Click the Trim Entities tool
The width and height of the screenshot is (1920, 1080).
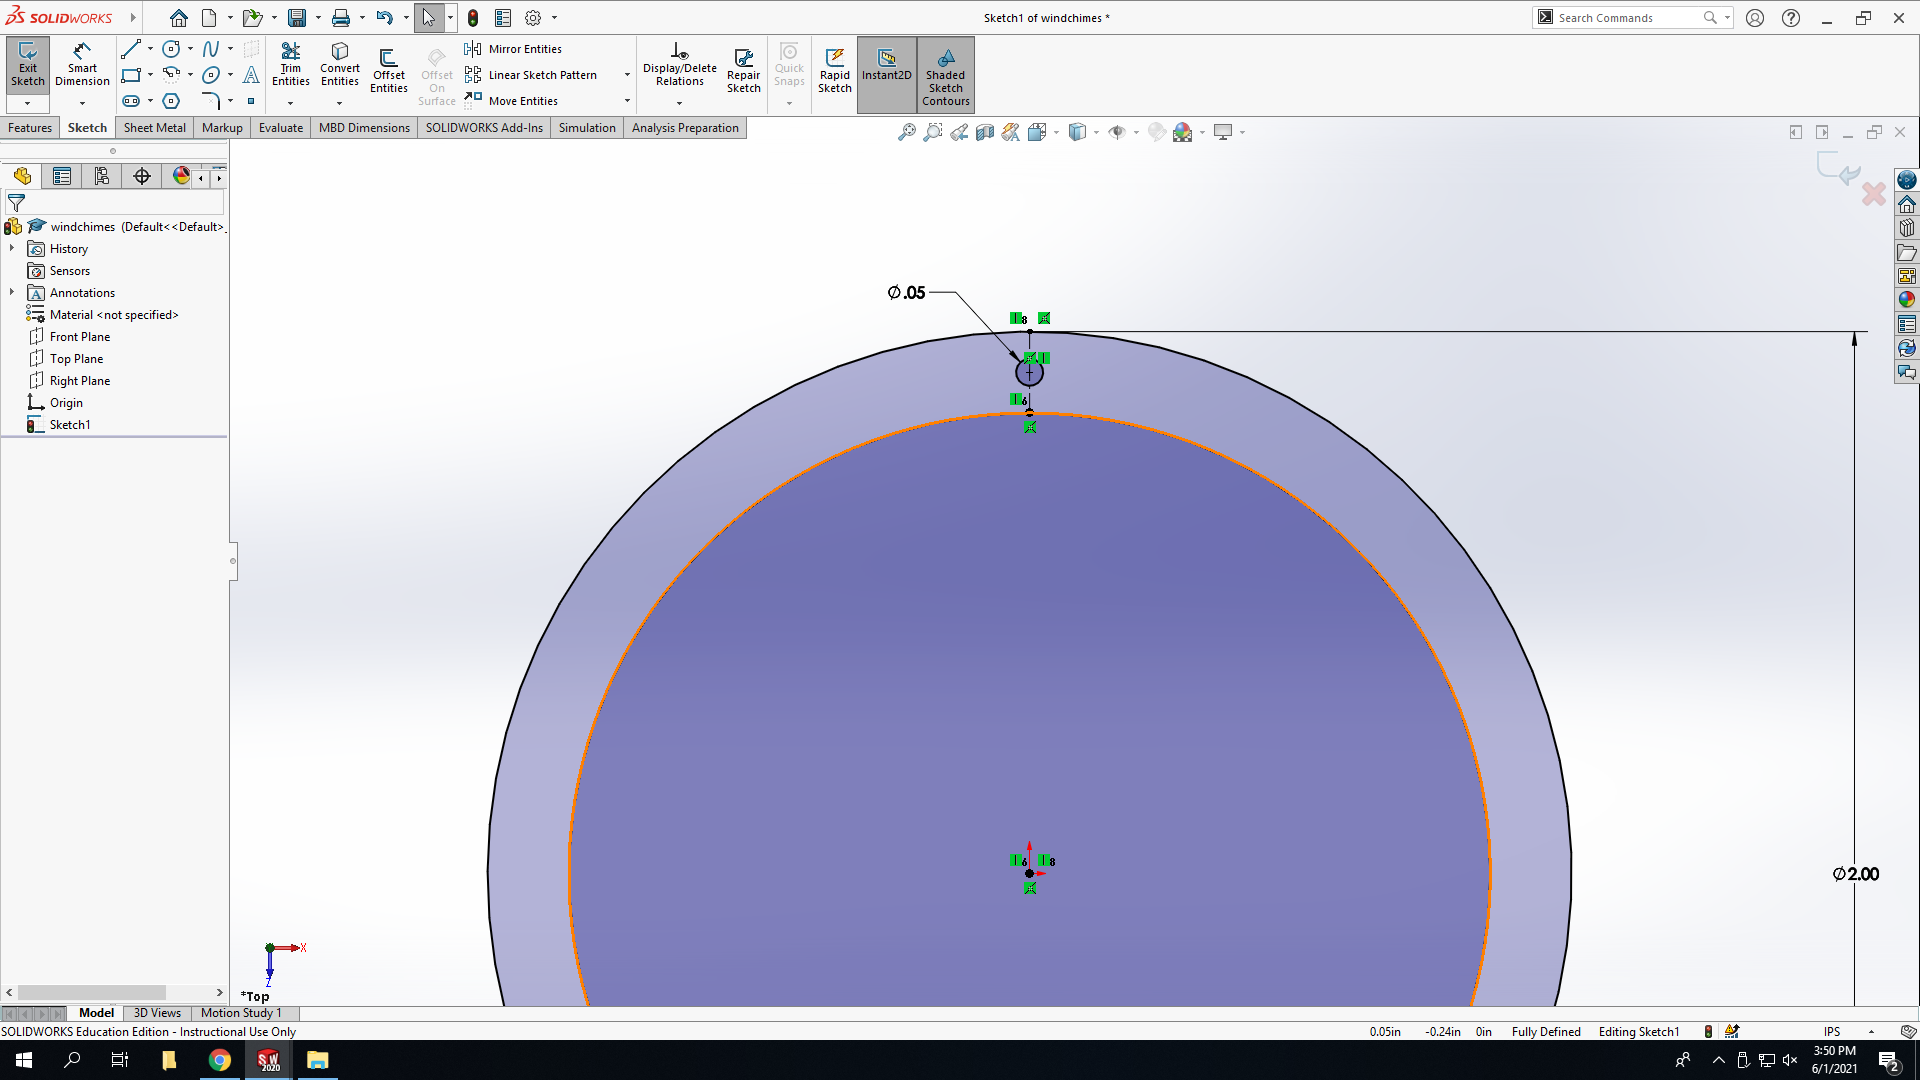coord(290,64)
